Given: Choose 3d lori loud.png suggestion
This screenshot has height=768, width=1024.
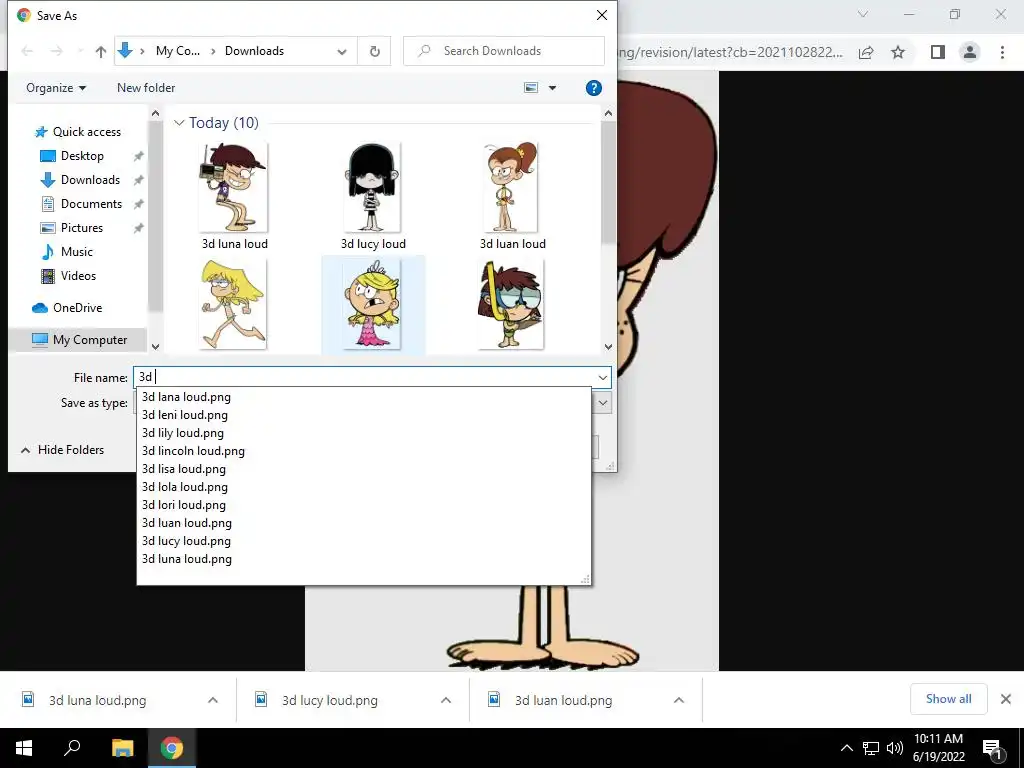Looking at the screenshot, I should tap(184, 505).
